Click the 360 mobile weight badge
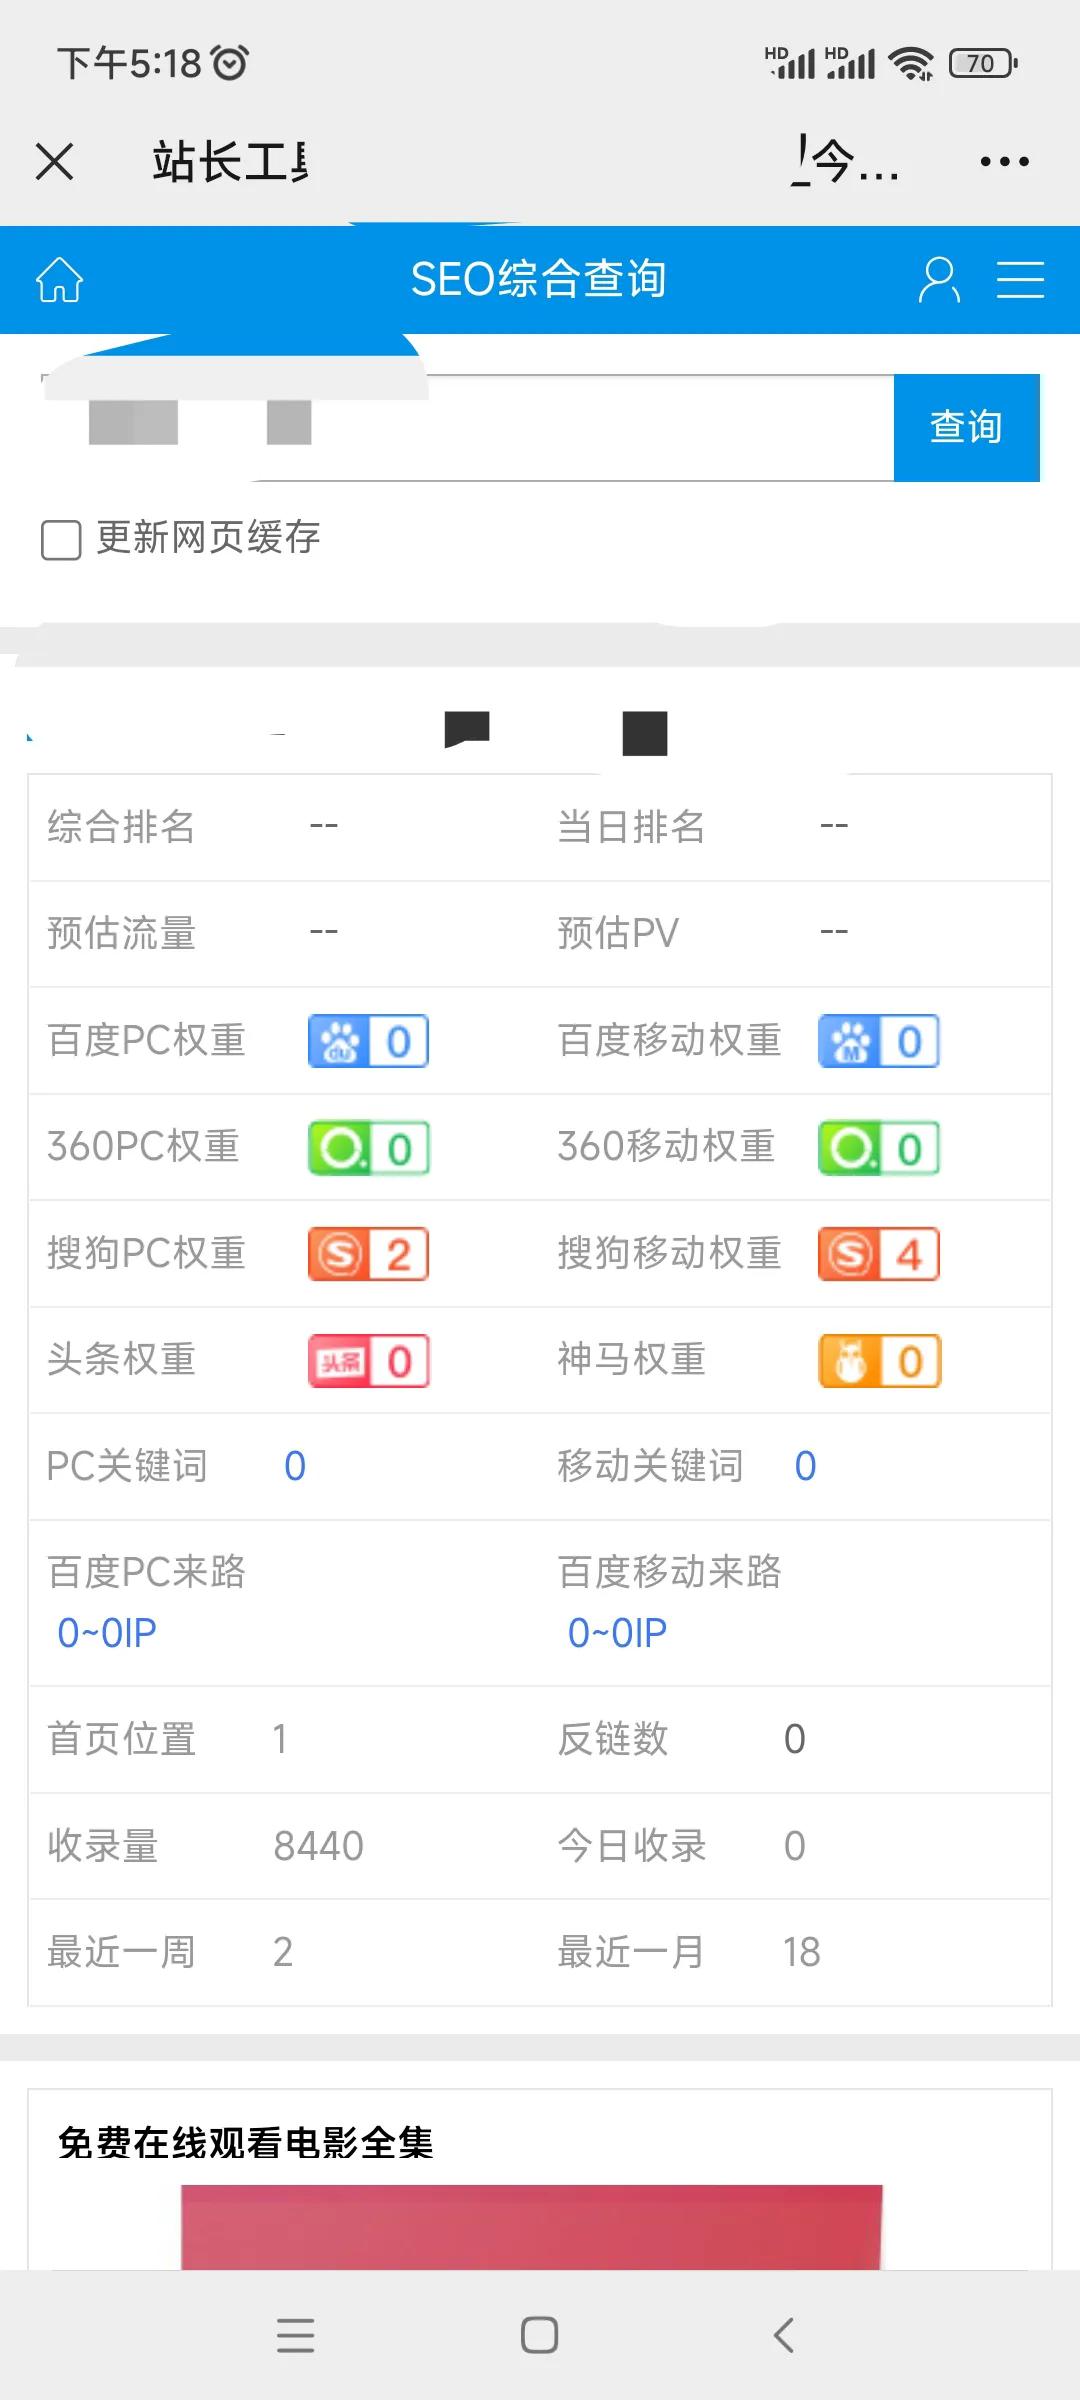Image resolution: width=1080 pixels, height=2400 pixels. pos(878,1148)
